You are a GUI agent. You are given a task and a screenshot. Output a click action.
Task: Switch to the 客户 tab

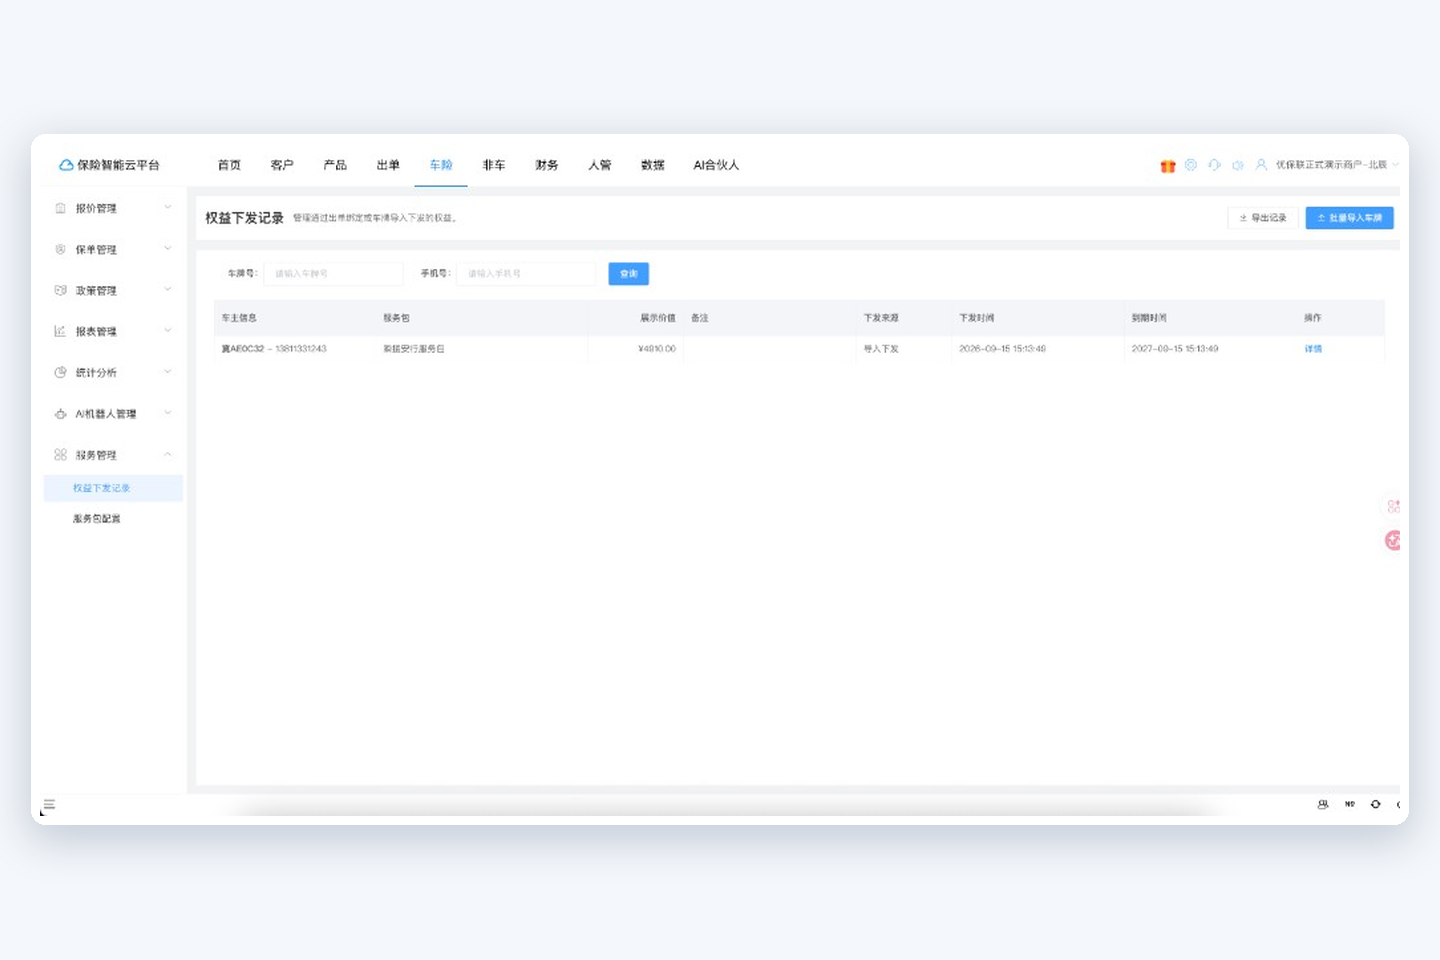282,165
